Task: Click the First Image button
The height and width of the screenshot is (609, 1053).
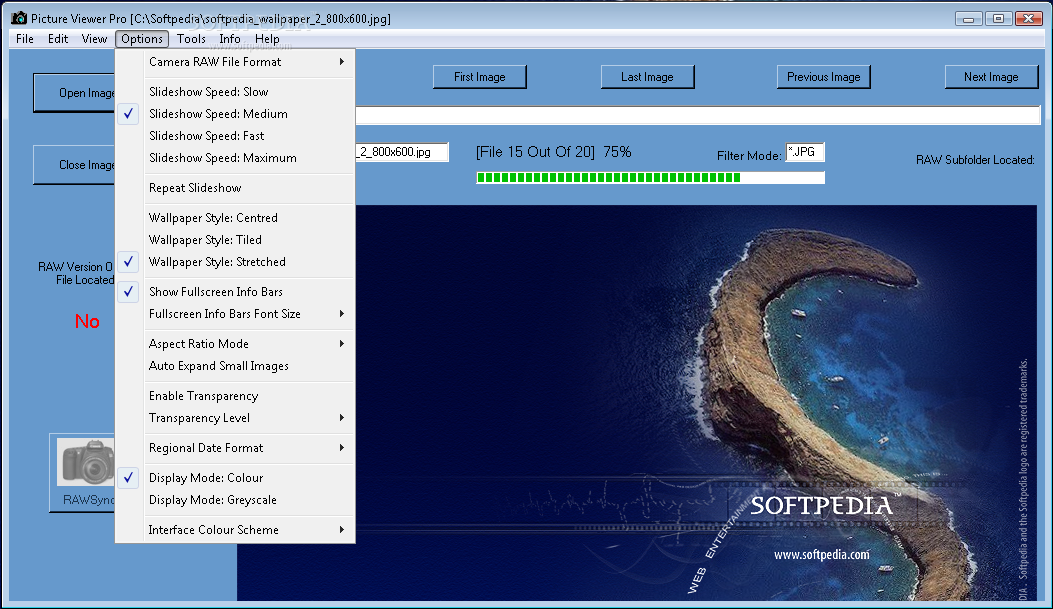Action: (x=479, y=77)
